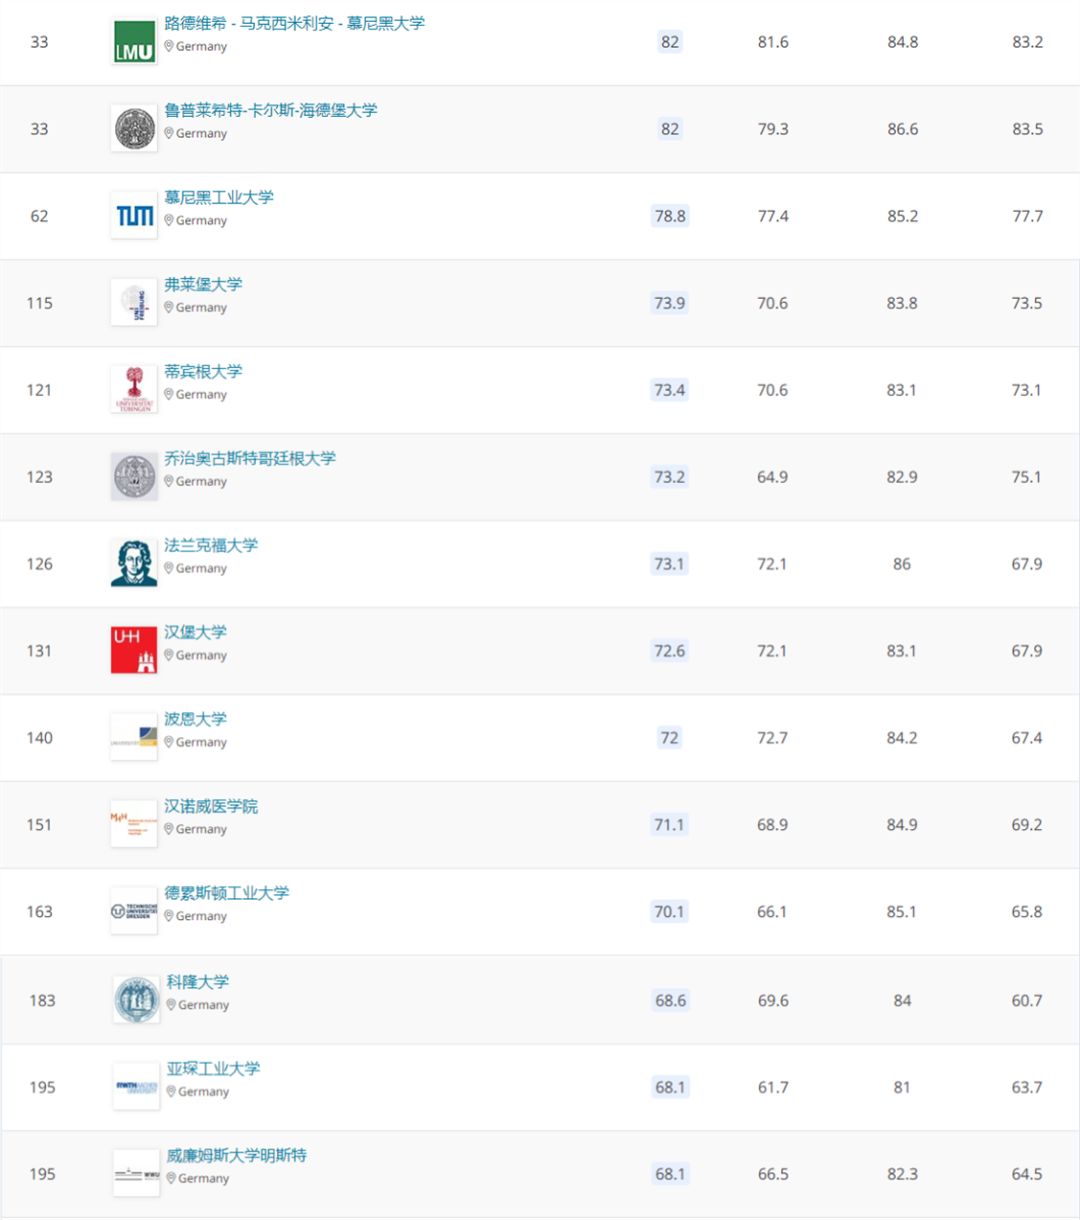Click the RWTH Aachen logo
1080x1220 pixels.
136,1087
